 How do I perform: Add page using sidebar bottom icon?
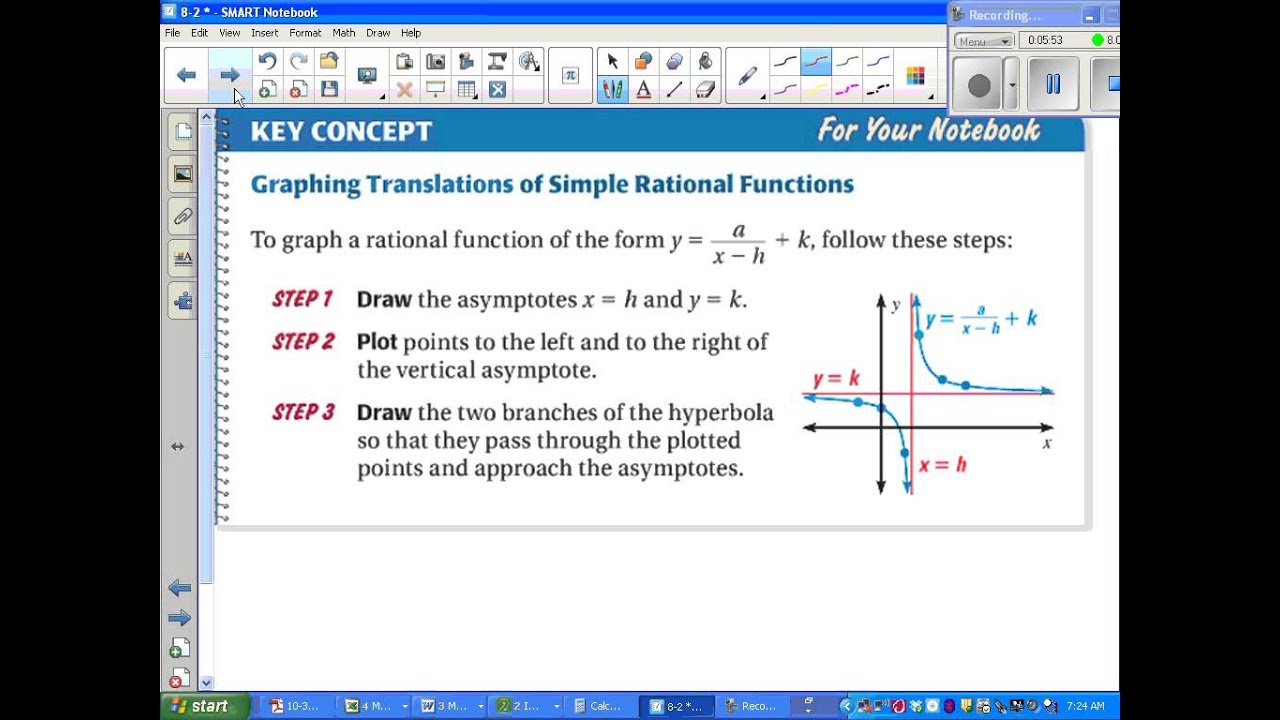[x=180, y=649]
